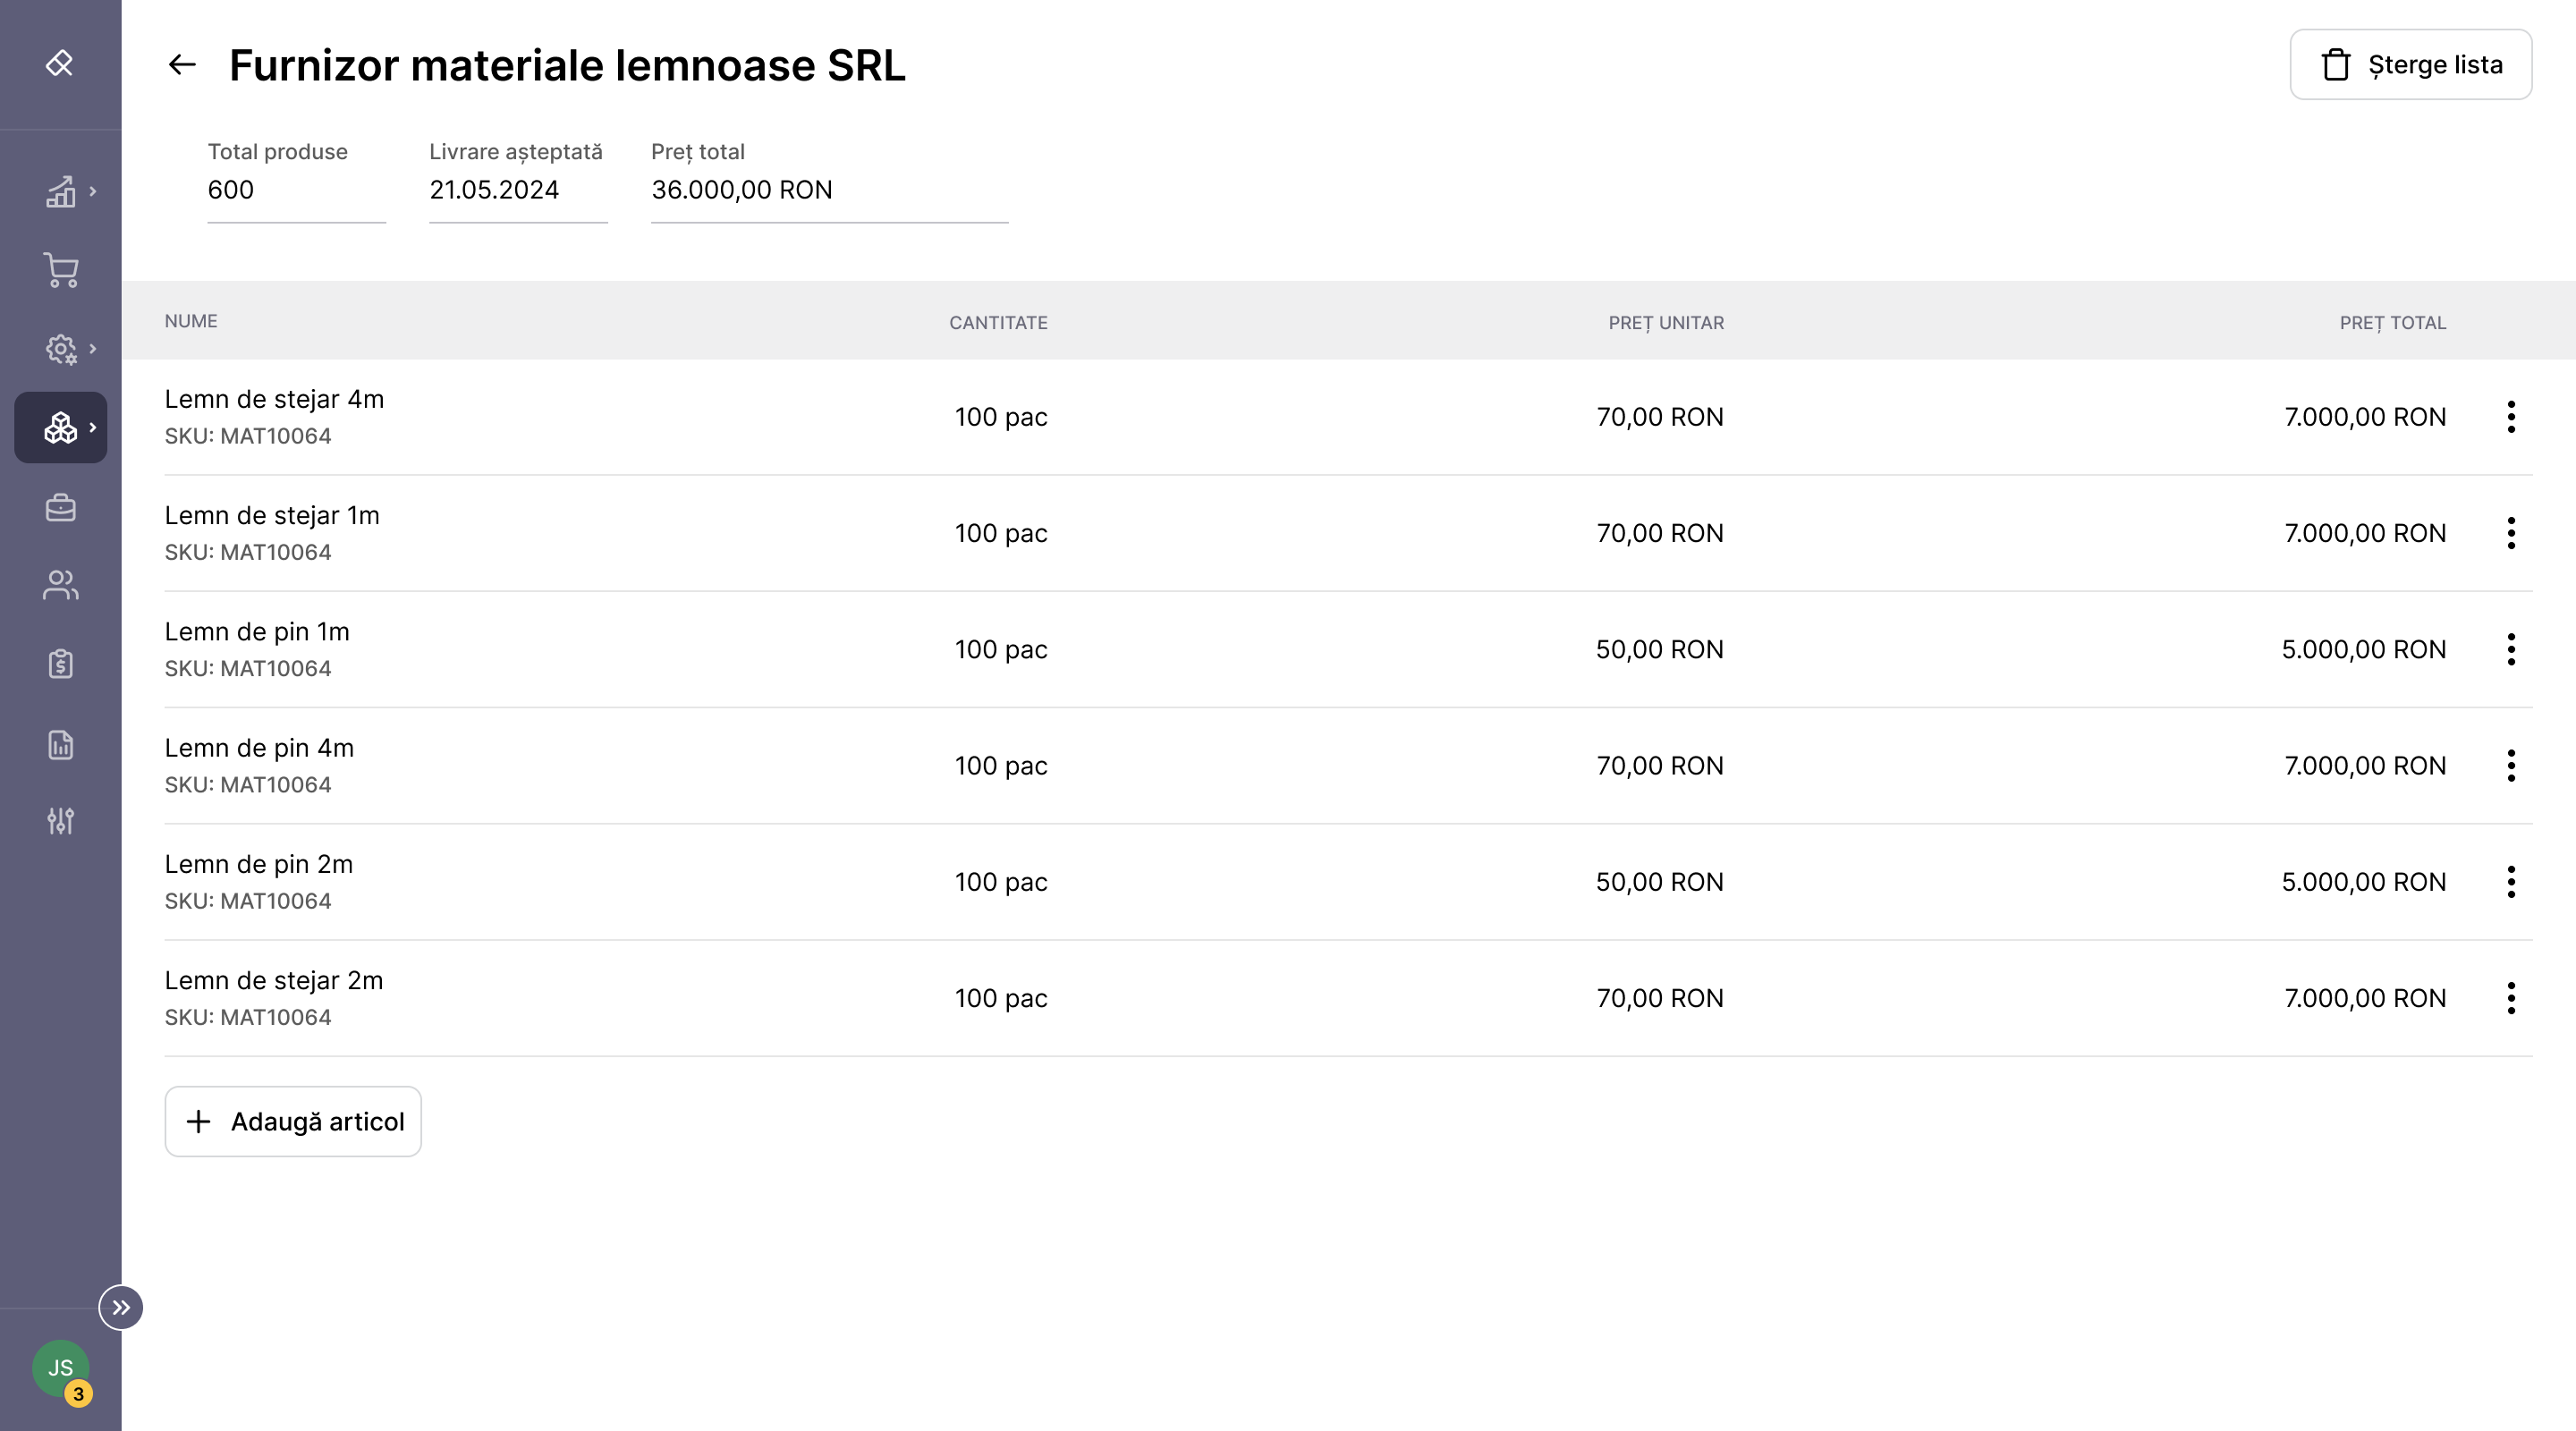2576x1431 pixels.
Task: Open the sliders adjustments sidebar icon
Action: pos(60,820)
